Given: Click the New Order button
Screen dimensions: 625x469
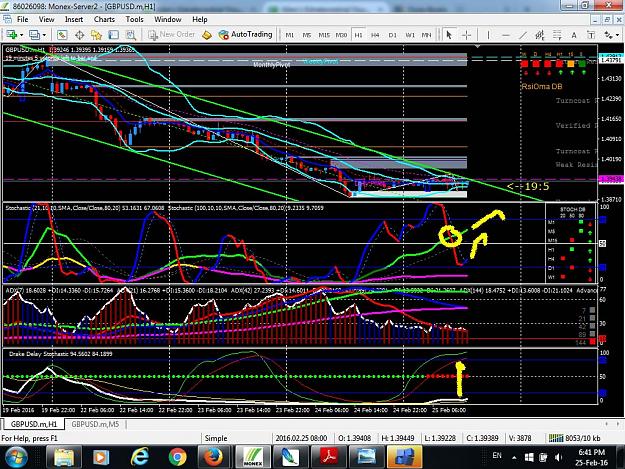Looking at the screenshot, I should click(x=171, y=35).
